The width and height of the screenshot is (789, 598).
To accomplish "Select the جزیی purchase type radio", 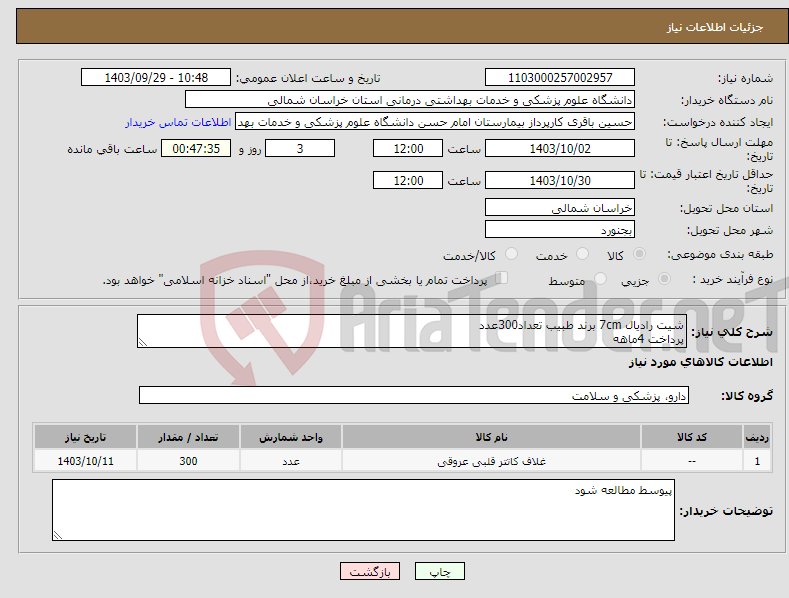I will coord(664,278).
